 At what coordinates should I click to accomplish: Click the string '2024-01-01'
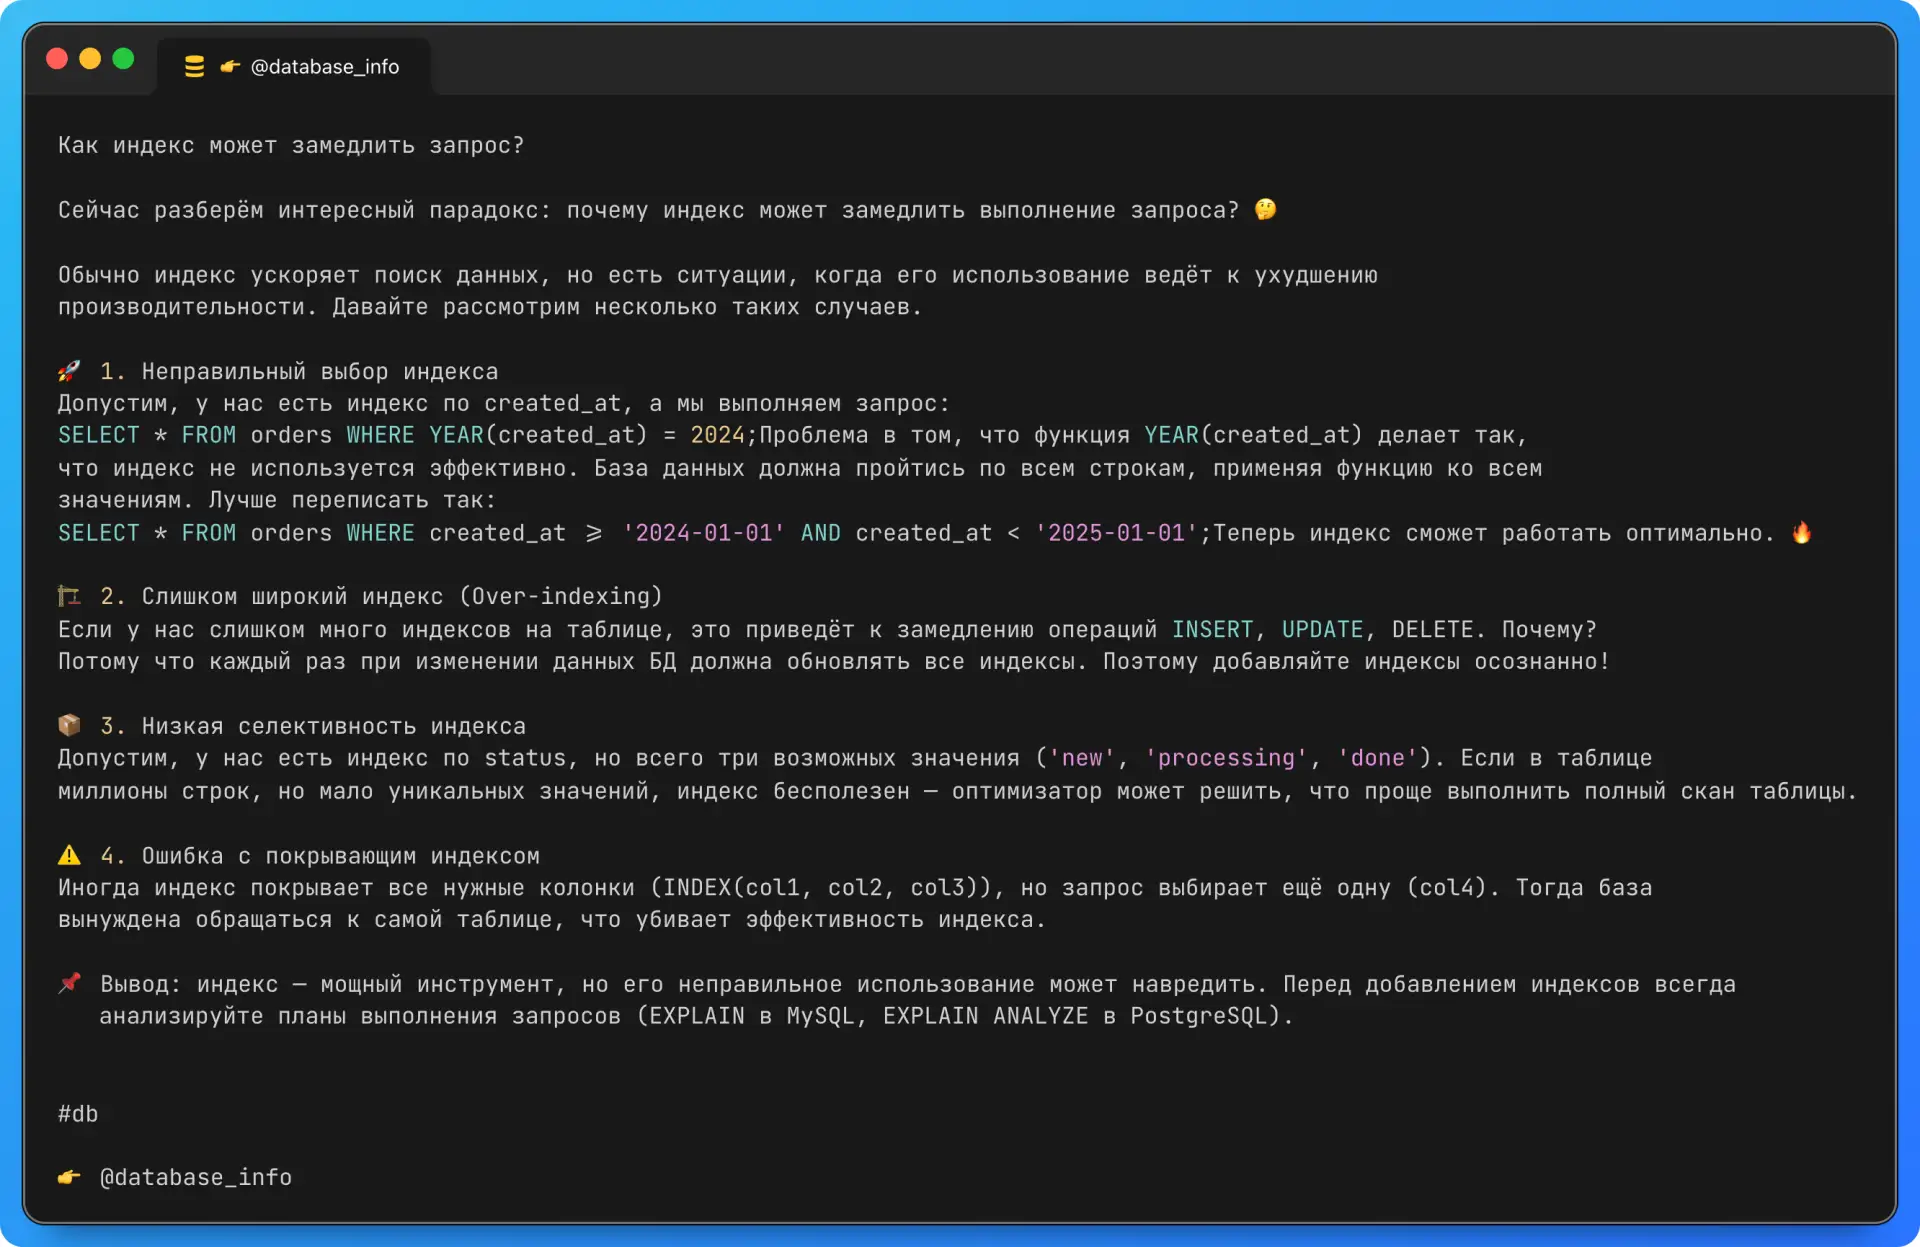pos(703,533)
